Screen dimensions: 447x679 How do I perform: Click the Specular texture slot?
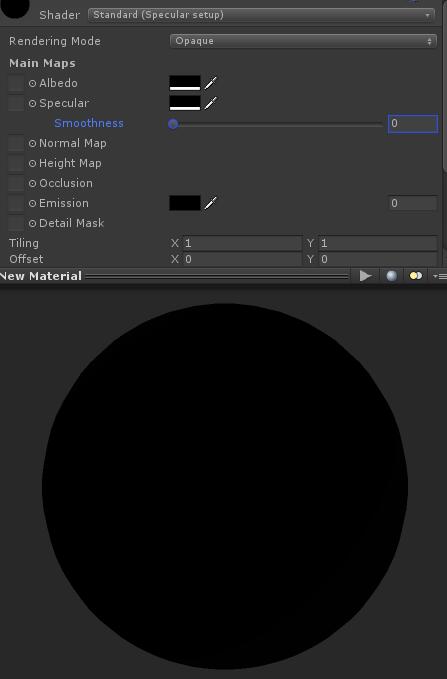(16, 103)
